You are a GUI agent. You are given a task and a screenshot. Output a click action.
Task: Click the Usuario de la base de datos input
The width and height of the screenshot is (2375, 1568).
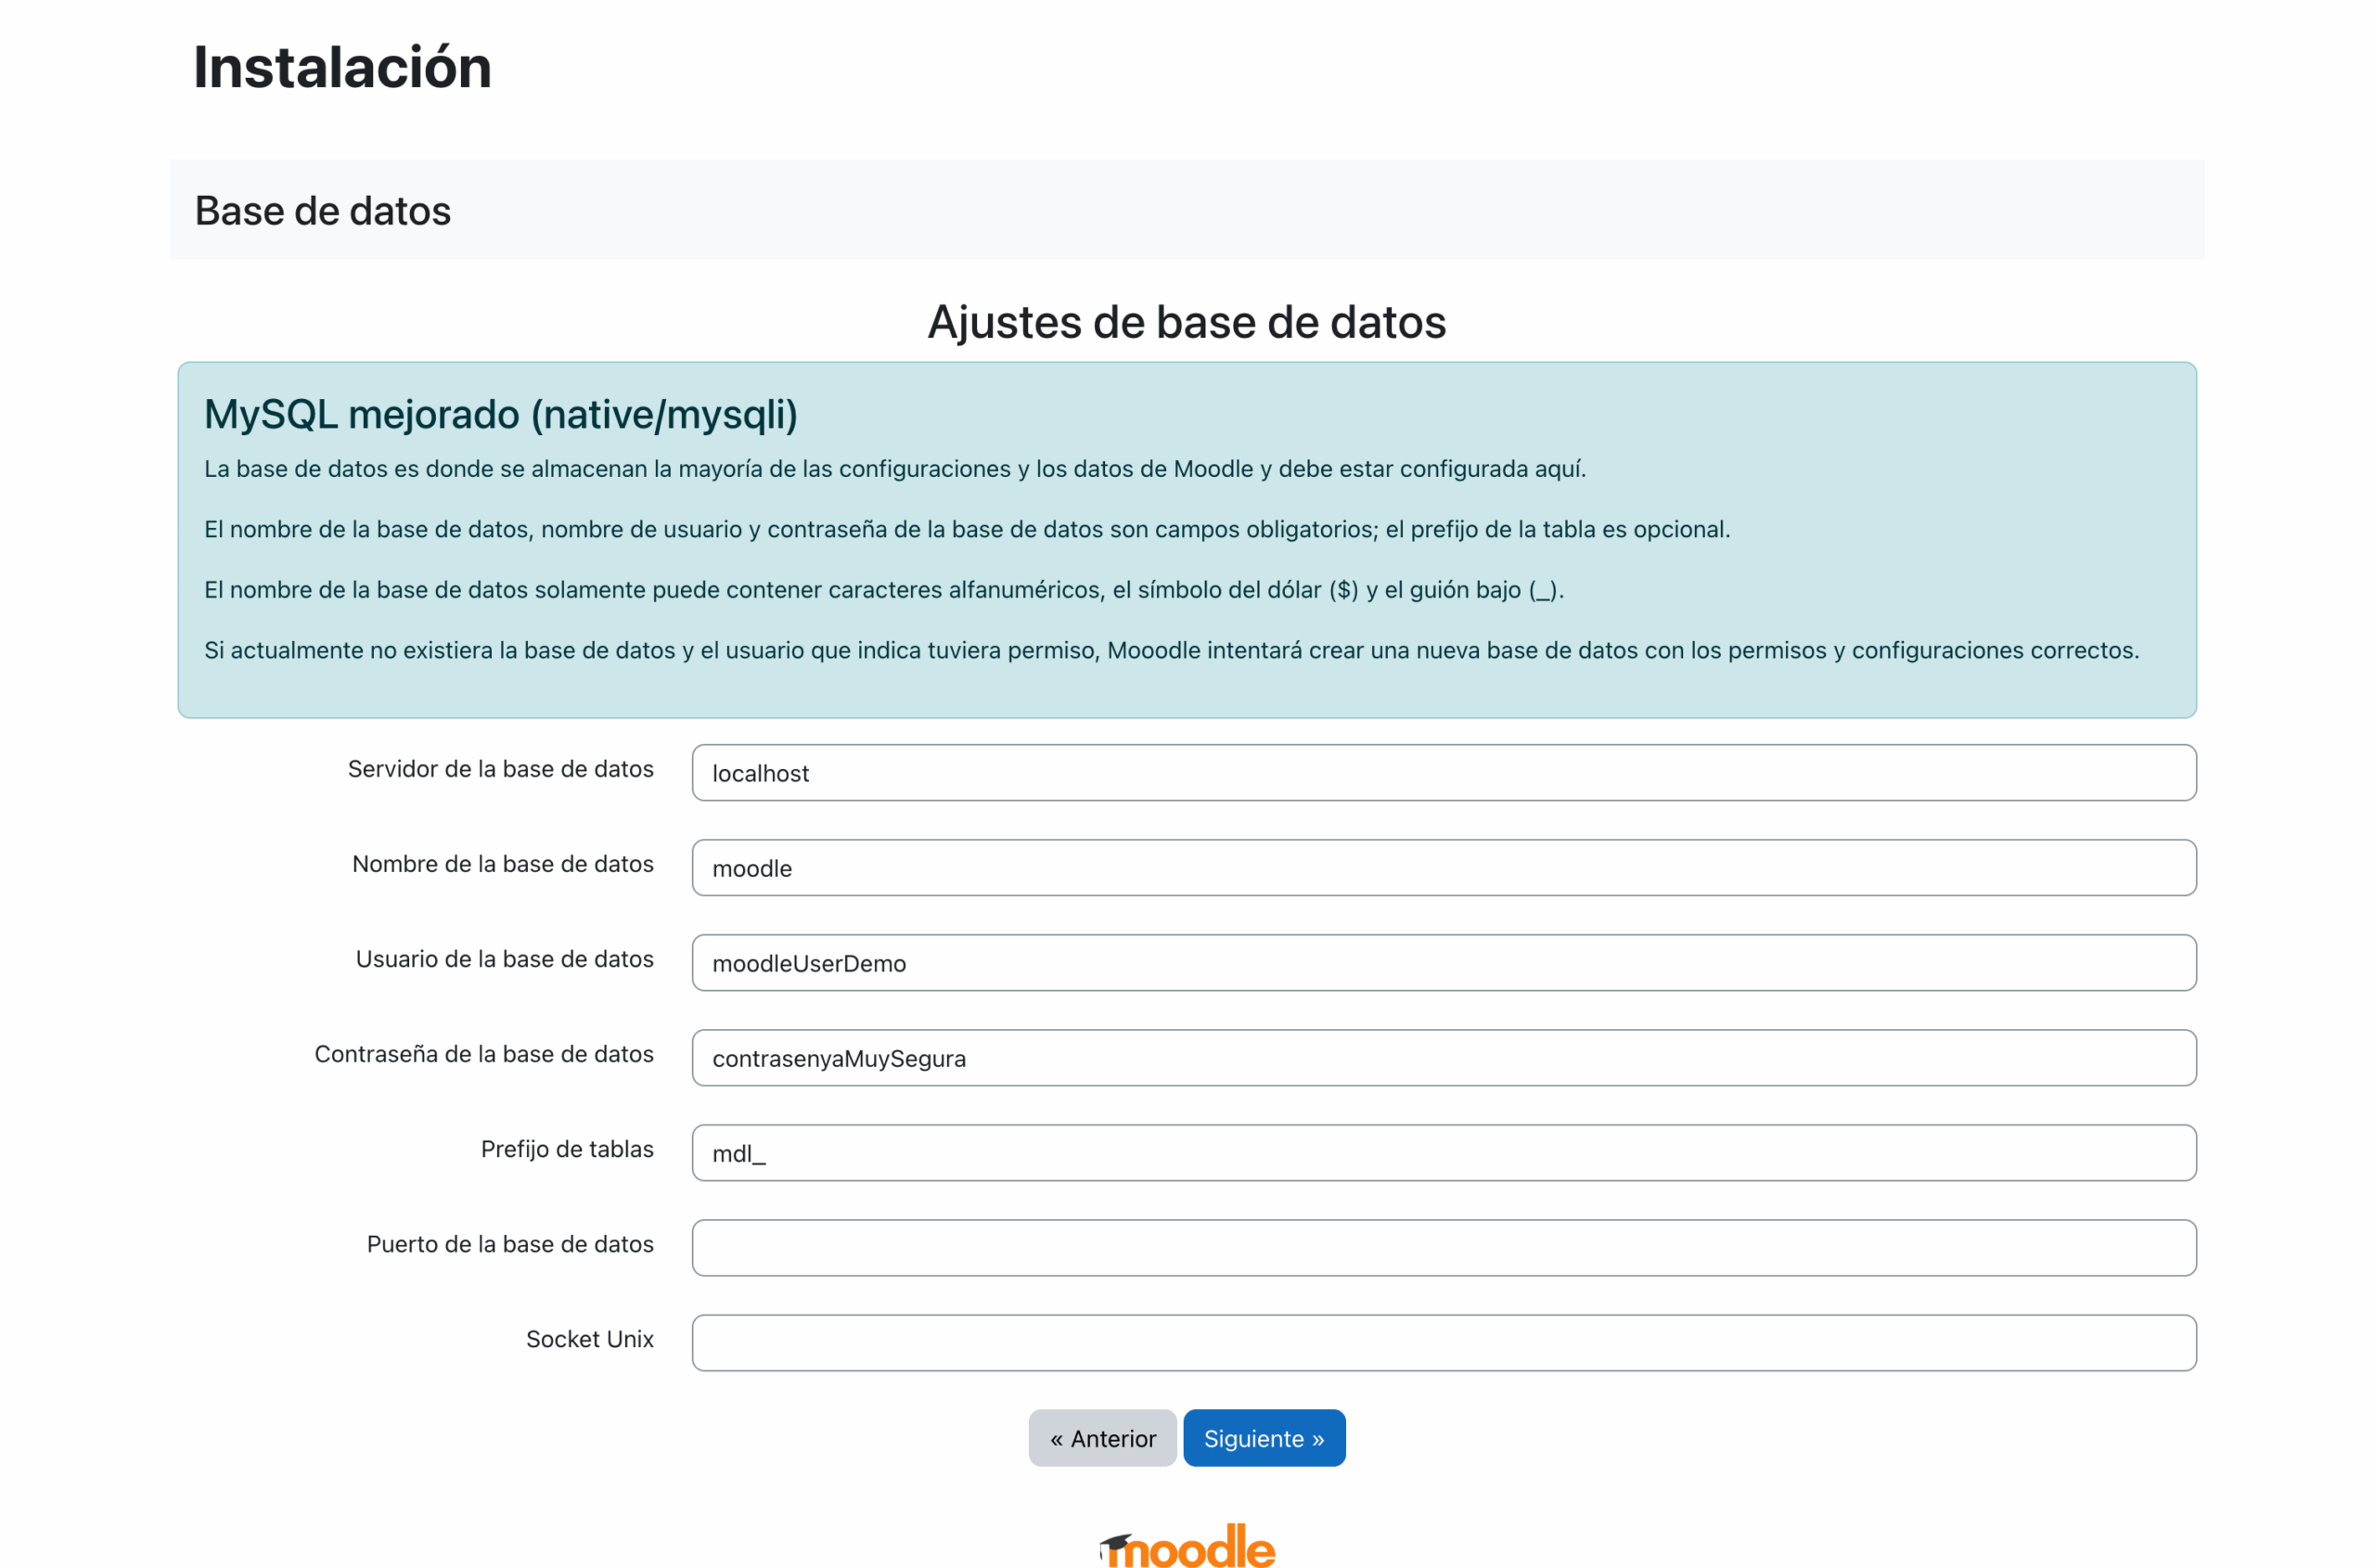point(1444,962)
